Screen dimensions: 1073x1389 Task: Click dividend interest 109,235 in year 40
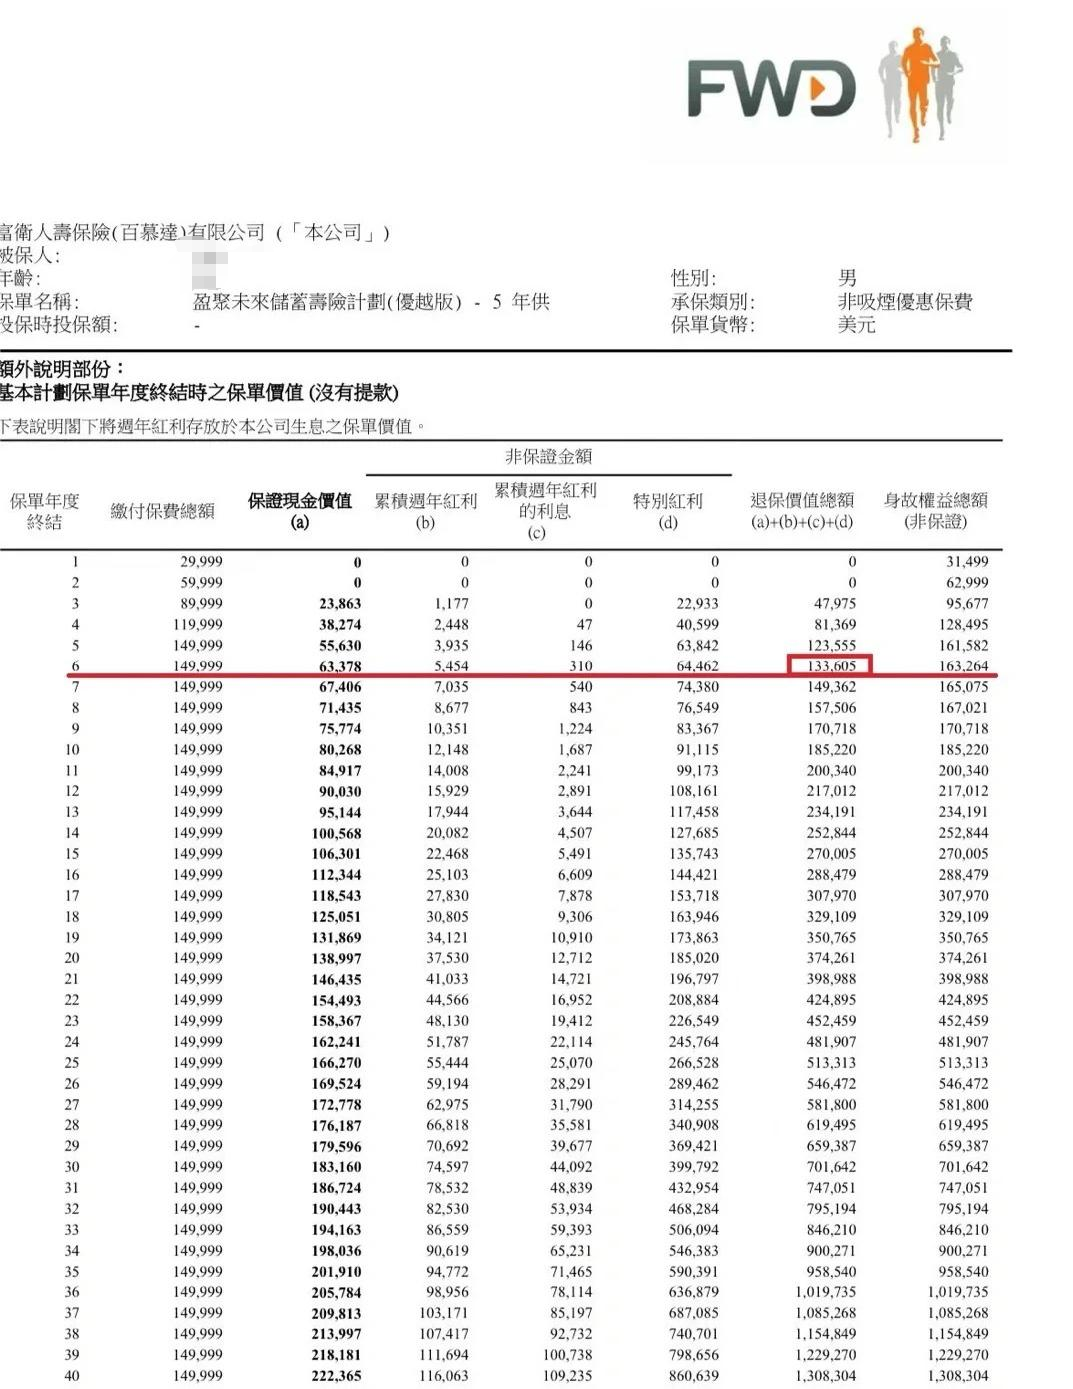pos(567,1376)
